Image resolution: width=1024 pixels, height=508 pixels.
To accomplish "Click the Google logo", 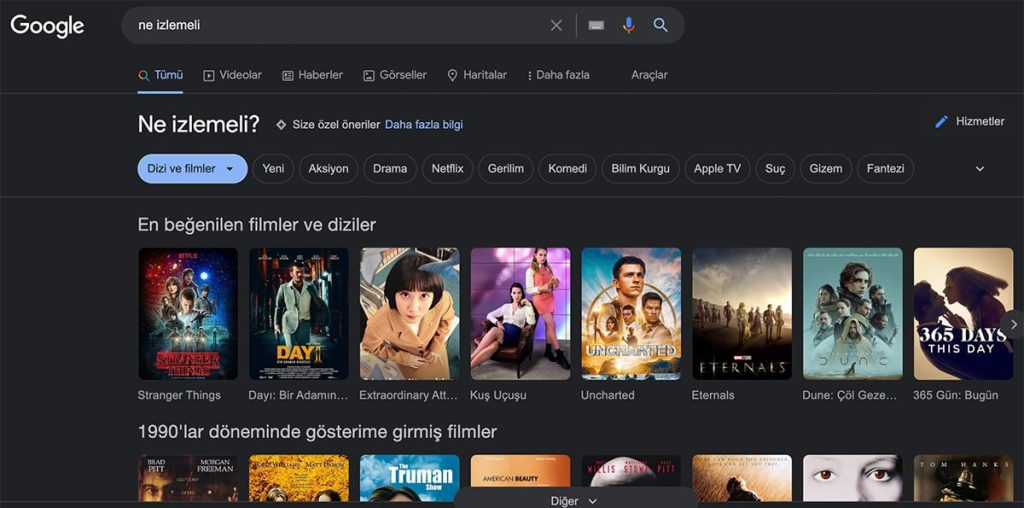I will [x=47, y=26].
